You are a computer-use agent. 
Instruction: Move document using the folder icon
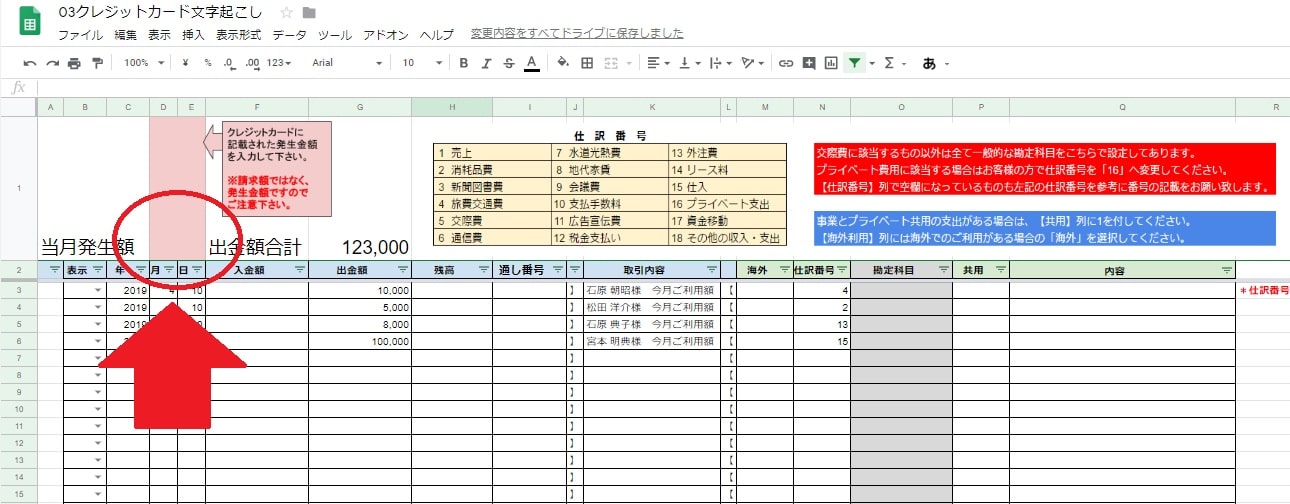(x=310, y=13)
